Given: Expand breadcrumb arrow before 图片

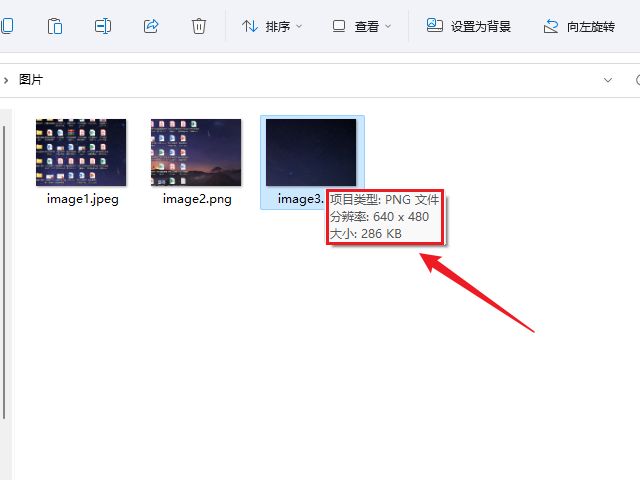Looking at the screenshot, I should [6, 80].
